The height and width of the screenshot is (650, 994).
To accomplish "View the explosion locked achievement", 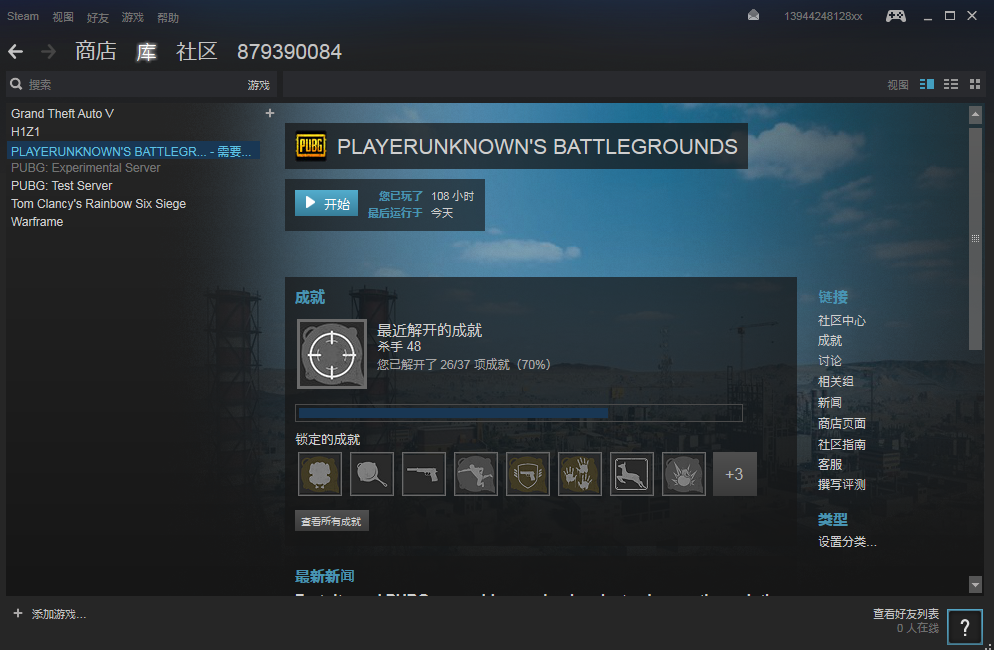I will point(683,474).
